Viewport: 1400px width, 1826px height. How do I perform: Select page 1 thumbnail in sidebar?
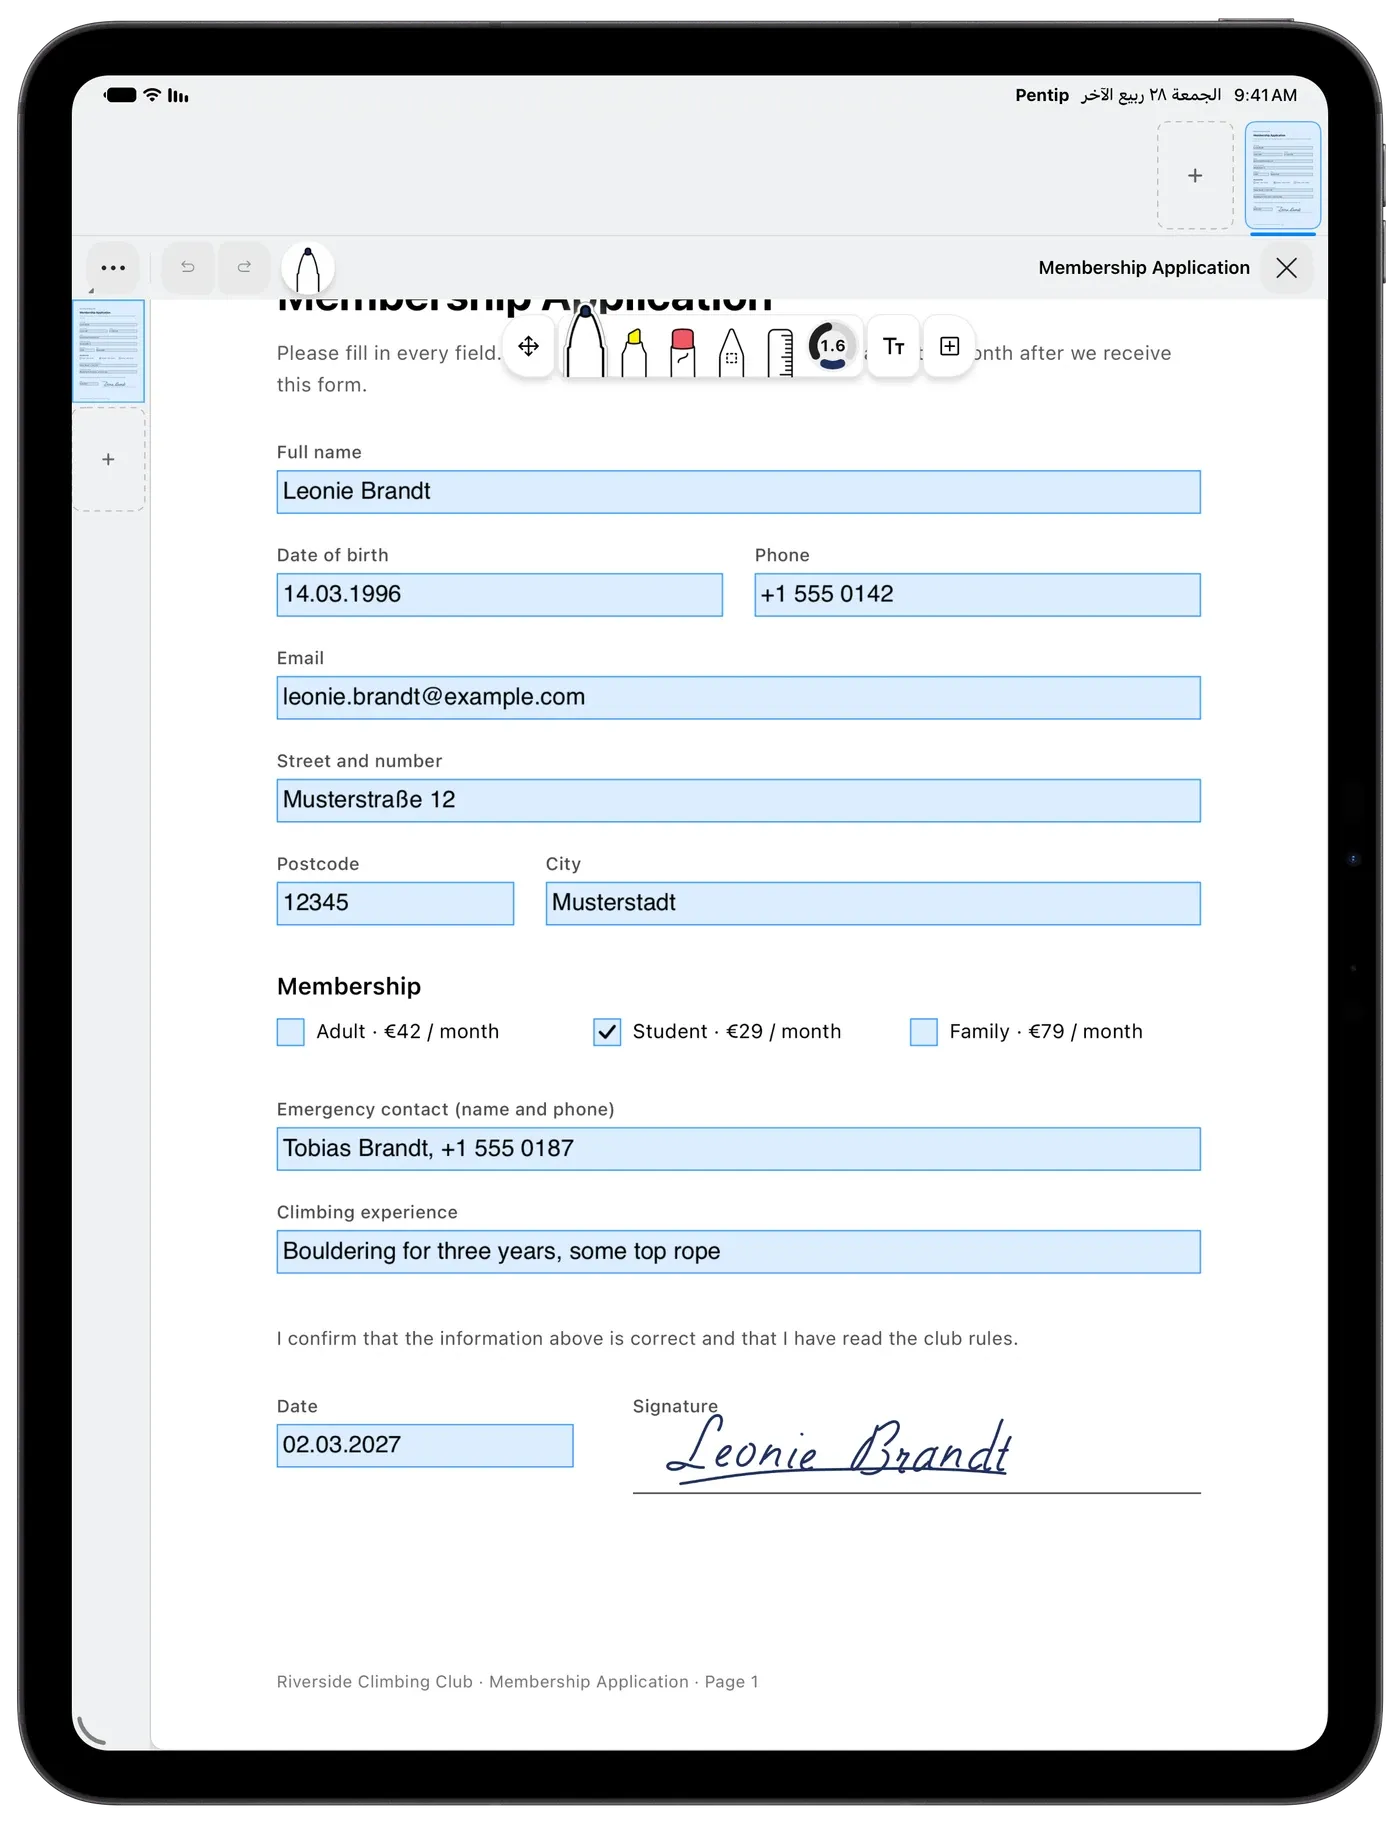tap(109, 351)
